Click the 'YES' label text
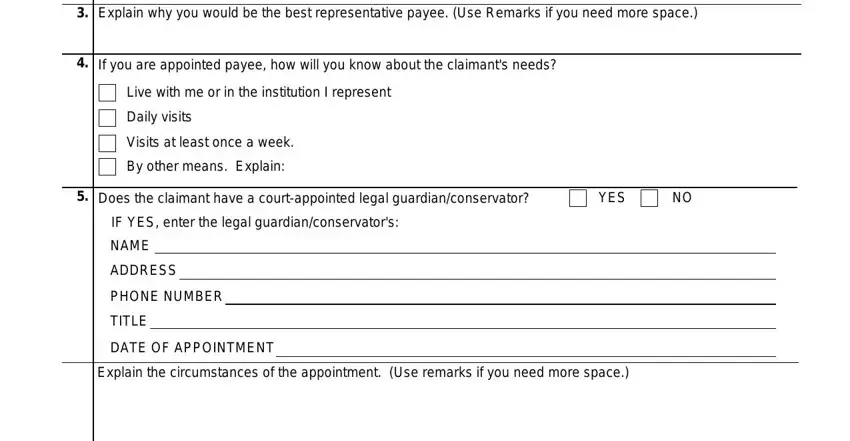 (x=611, y=198)
